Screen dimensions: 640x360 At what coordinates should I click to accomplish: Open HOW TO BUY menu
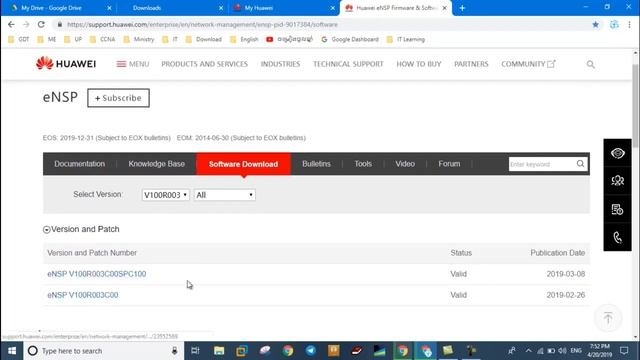419,64
